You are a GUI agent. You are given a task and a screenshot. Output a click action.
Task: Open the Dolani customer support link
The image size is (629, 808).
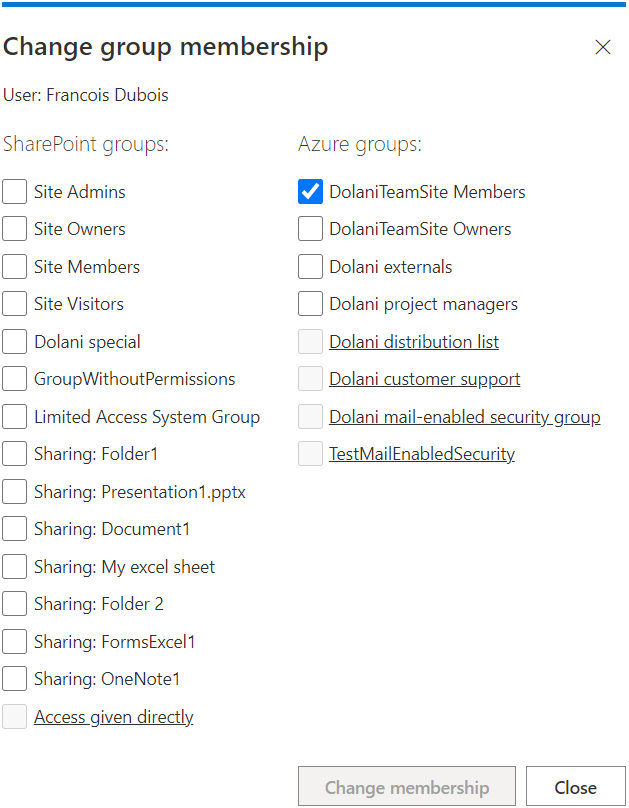click(x=424, y=379)
